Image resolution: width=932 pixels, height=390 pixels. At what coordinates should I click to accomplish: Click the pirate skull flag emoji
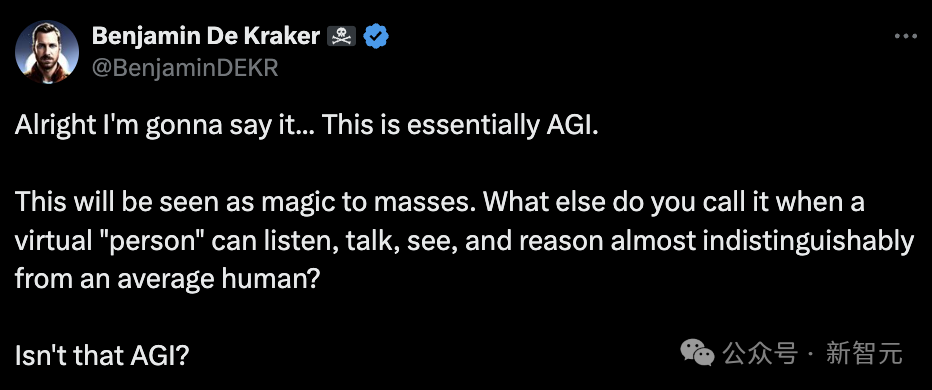pos(341,37)
